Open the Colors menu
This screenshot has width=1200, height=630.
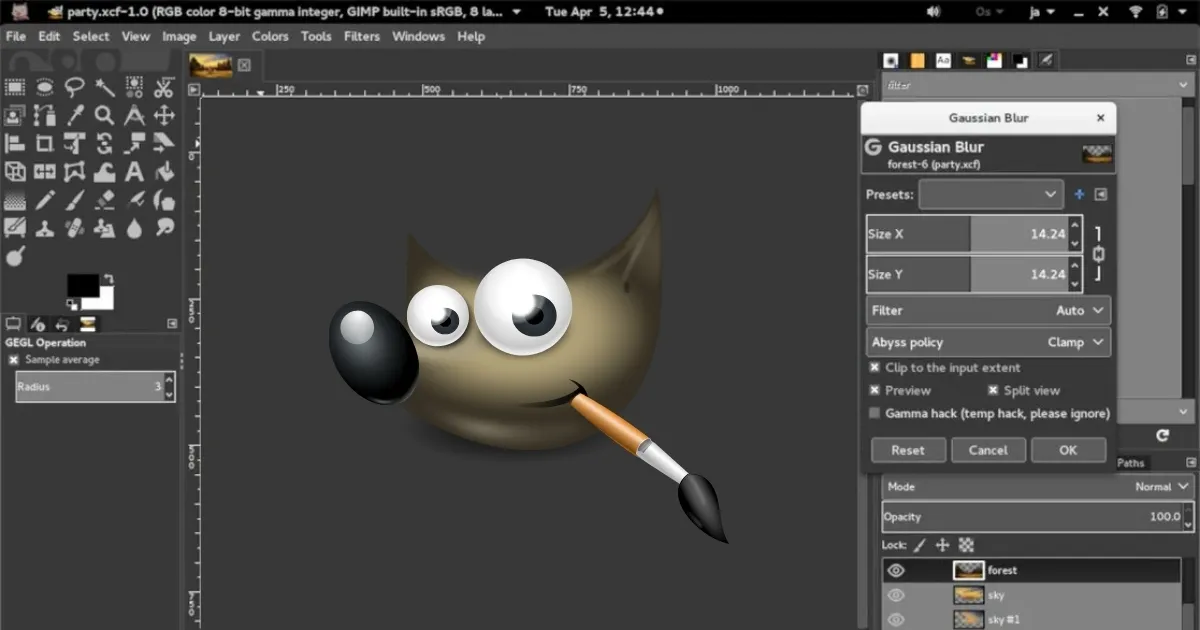[x=270, y=36]
